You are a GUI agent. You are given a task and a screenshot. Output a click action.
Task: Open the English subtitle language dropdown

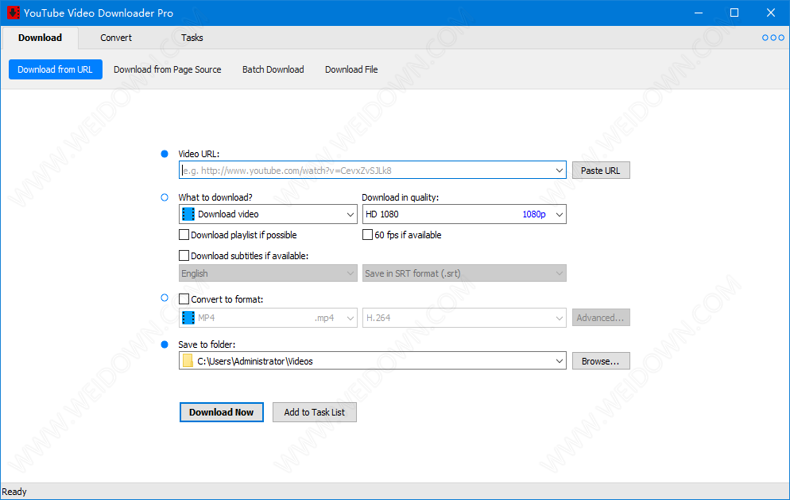click(268, 273)
